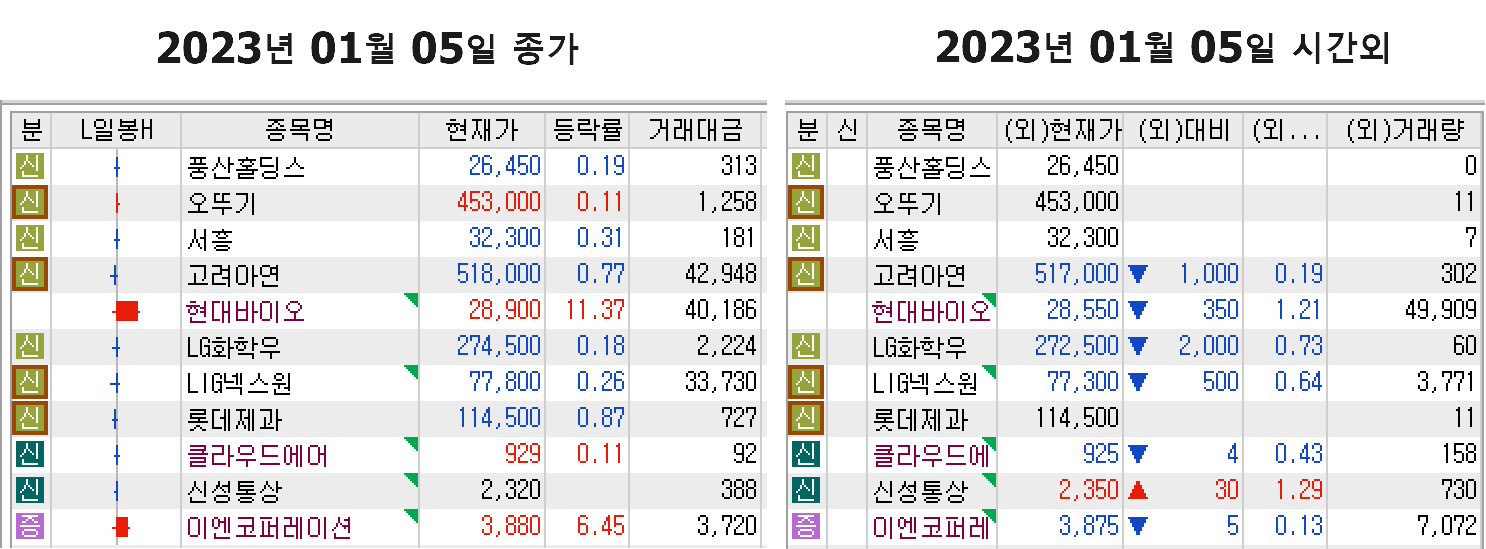Click the purple 증 badge beside 이엔코퍼레 in after-hours table
Image resolution: width=1486 pixels, height=549 pixels.
806,527
